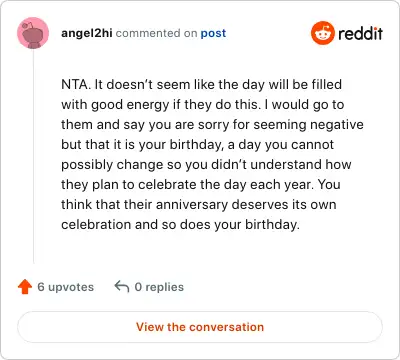This screenshot has width=400, height=360.
Task: Click the Reddit Snoo logo icon
Action: tap(323, 33)
